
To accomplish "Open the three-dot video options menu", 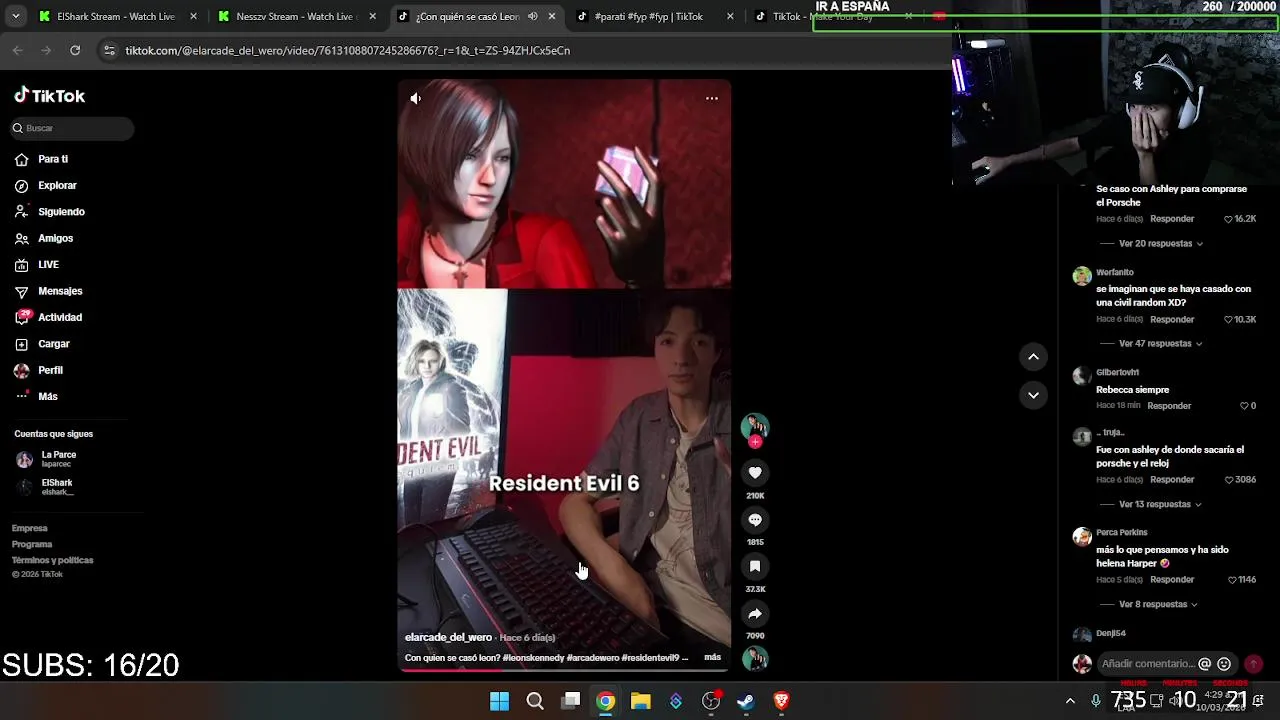I will pyautogui.click(x=712, y=98).
